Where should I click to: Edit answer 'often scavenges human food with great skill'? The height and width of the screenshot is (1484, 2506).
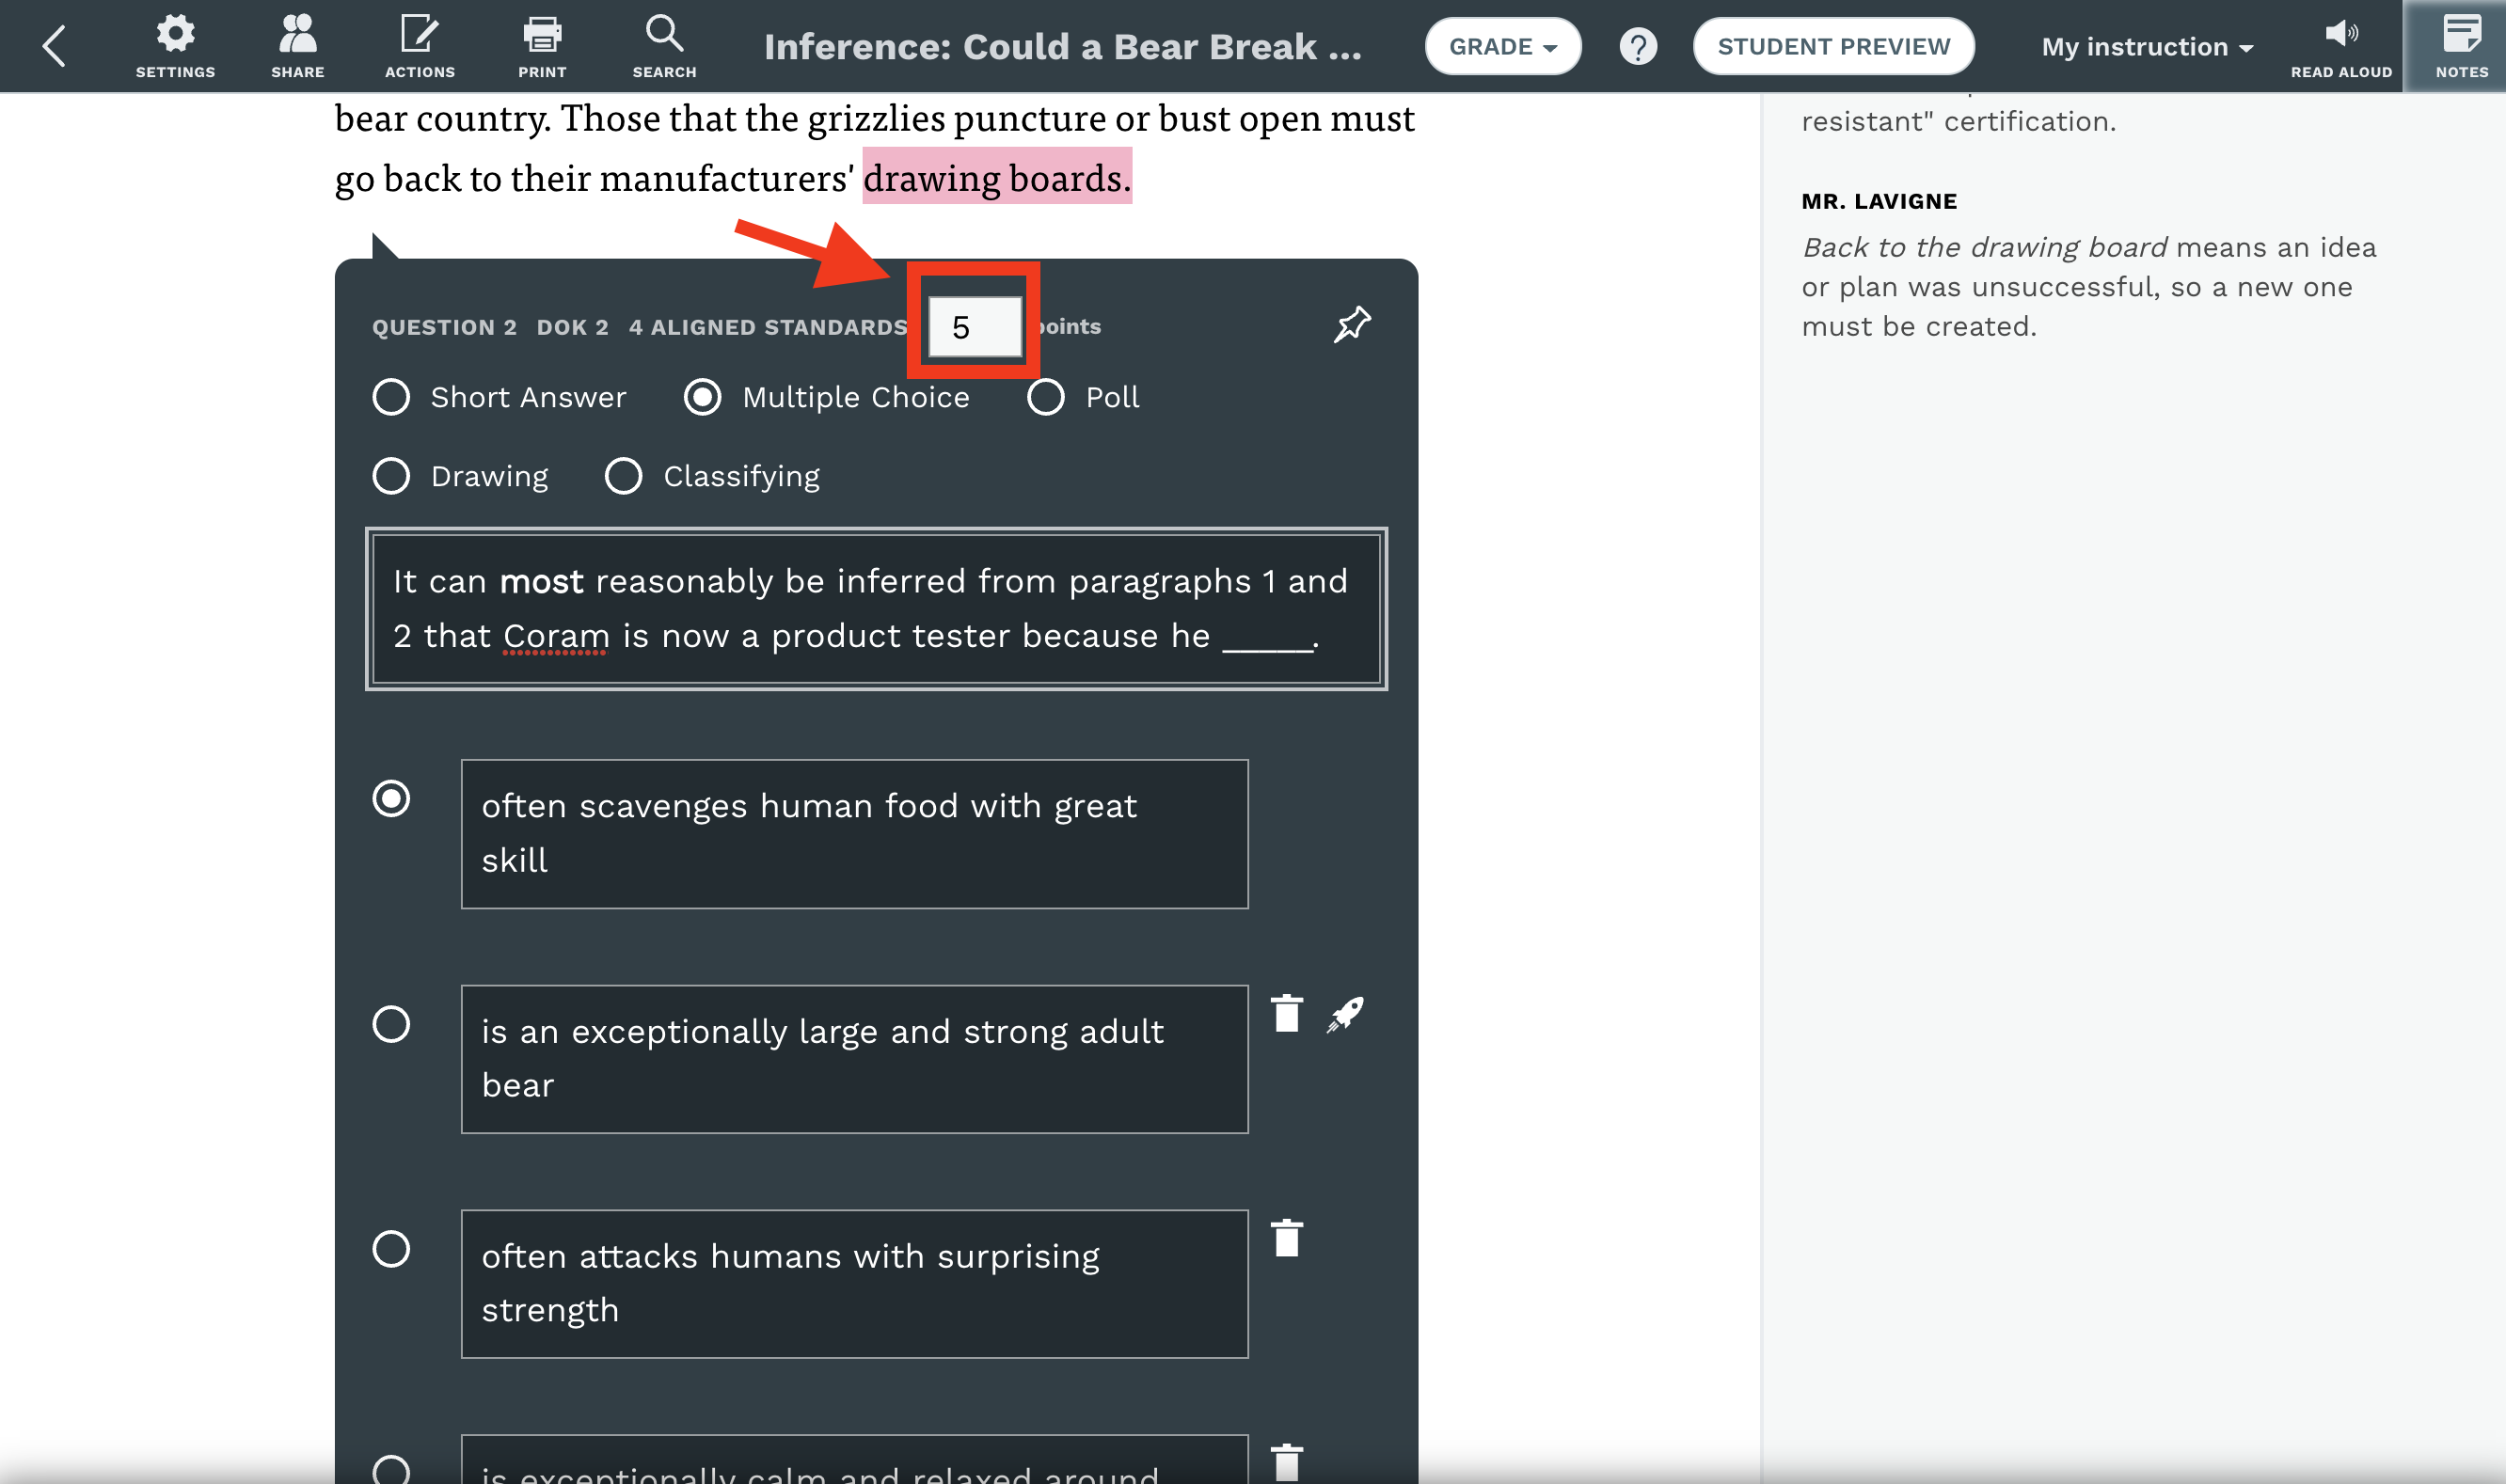854,833
